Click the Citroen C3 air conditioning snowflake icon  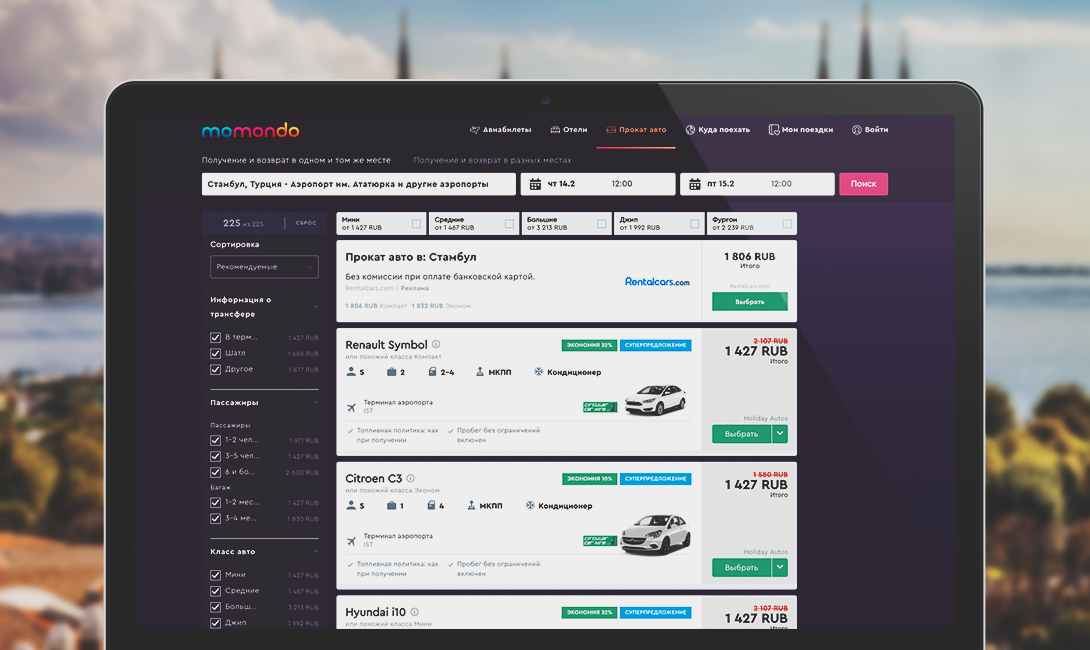click(530, 505)
